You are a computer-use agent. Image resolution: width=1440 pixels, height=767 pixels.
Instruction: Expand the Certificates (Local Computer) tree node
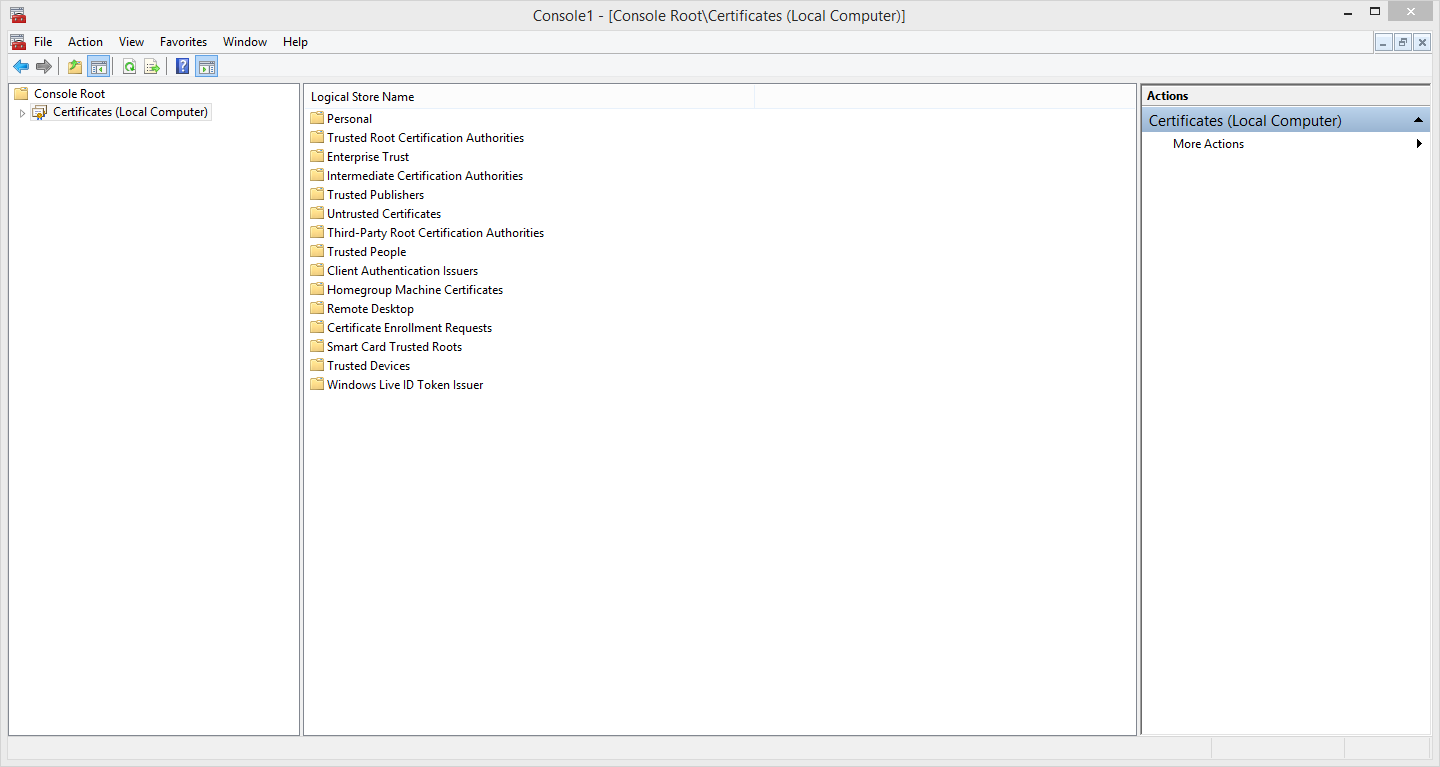tap(22, 113)
